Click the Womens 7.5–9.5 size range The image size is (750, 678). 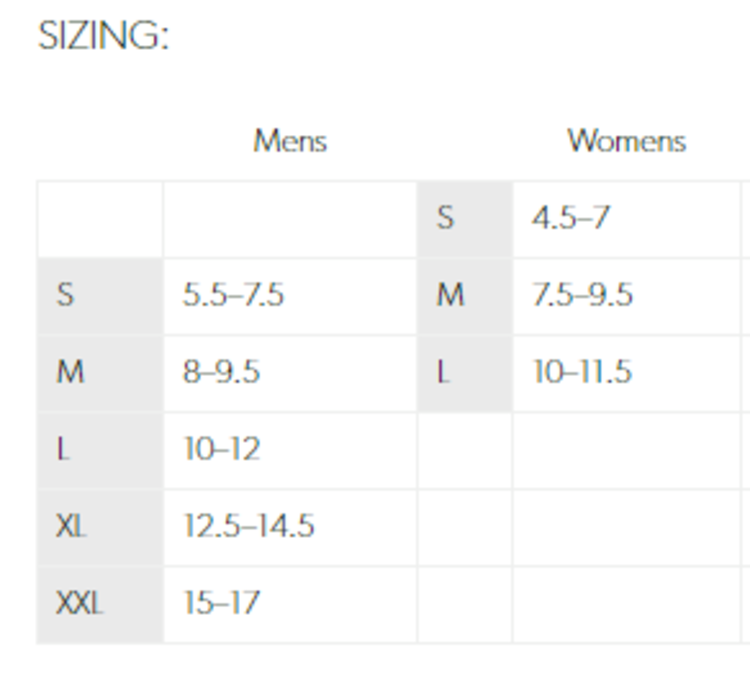coord(583,295)
